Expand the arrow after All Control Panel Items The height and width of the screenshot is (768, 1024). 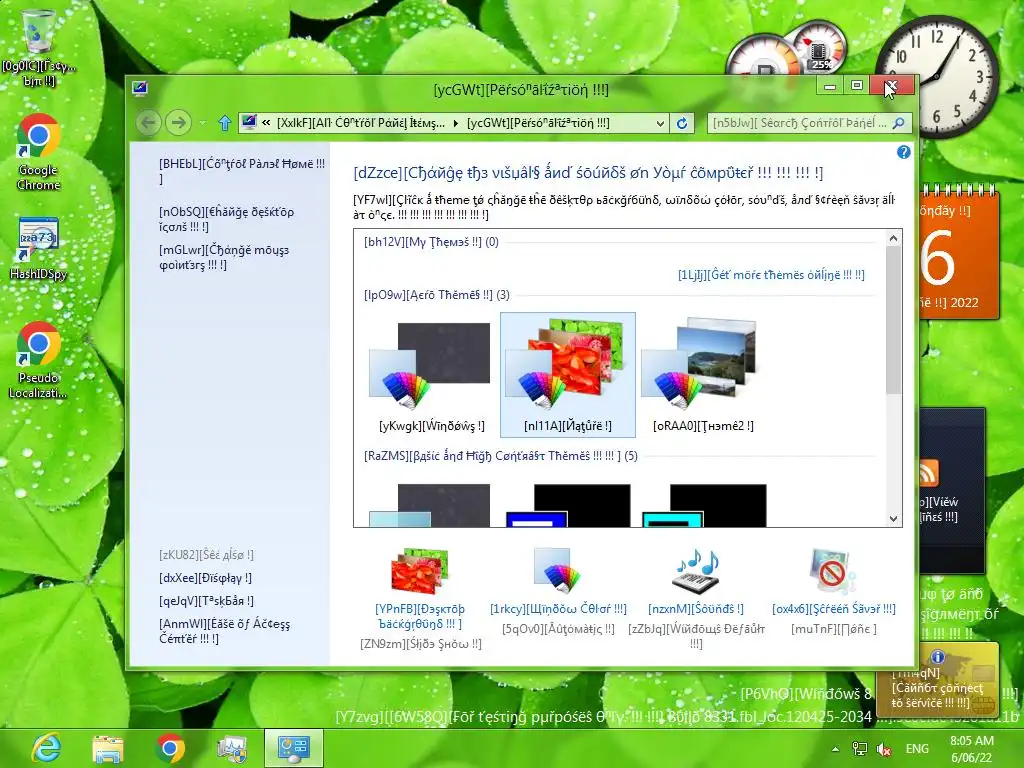[x=456, y=123]
